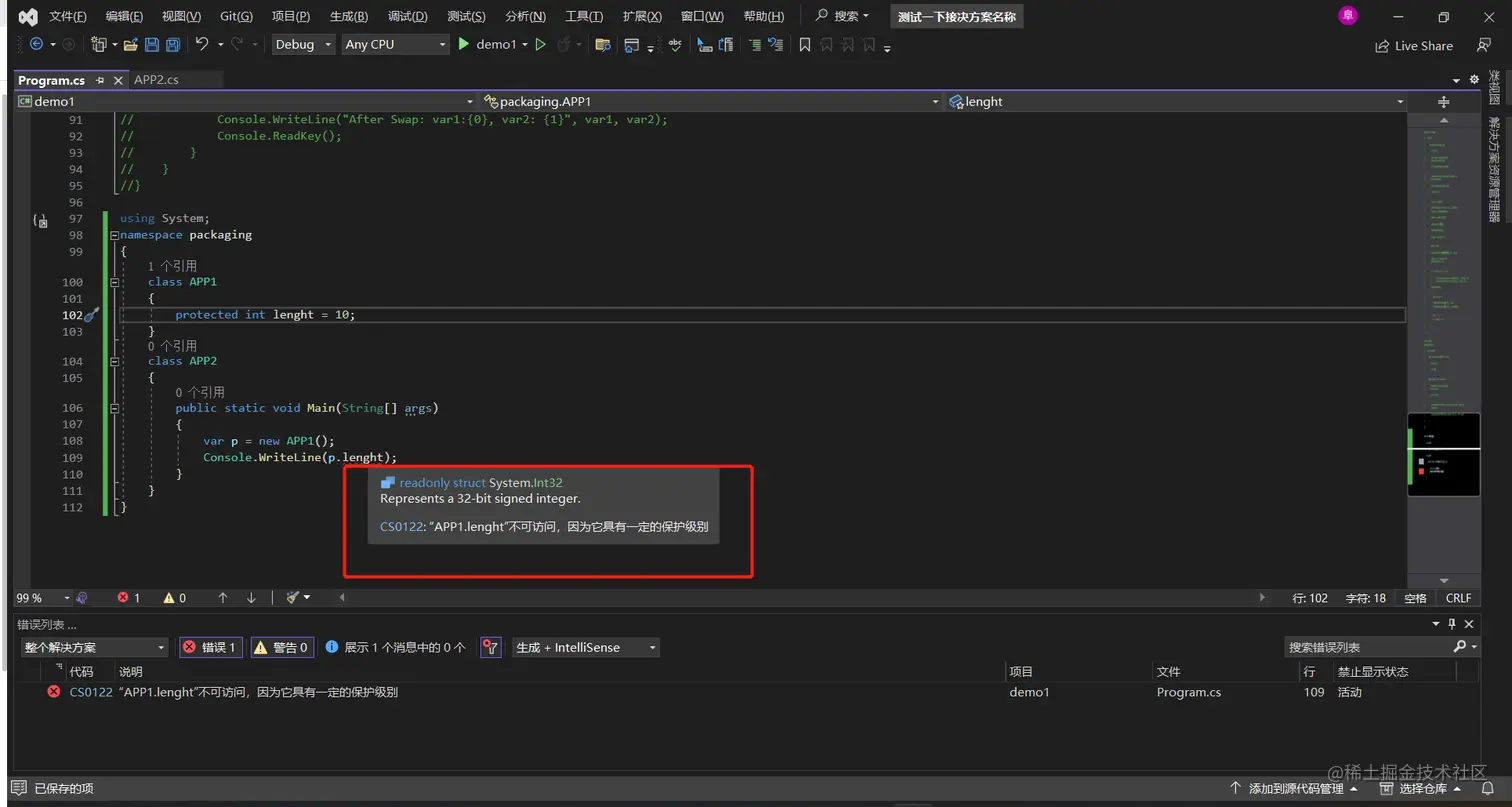Open the Git(G) menu

[236, 16]
